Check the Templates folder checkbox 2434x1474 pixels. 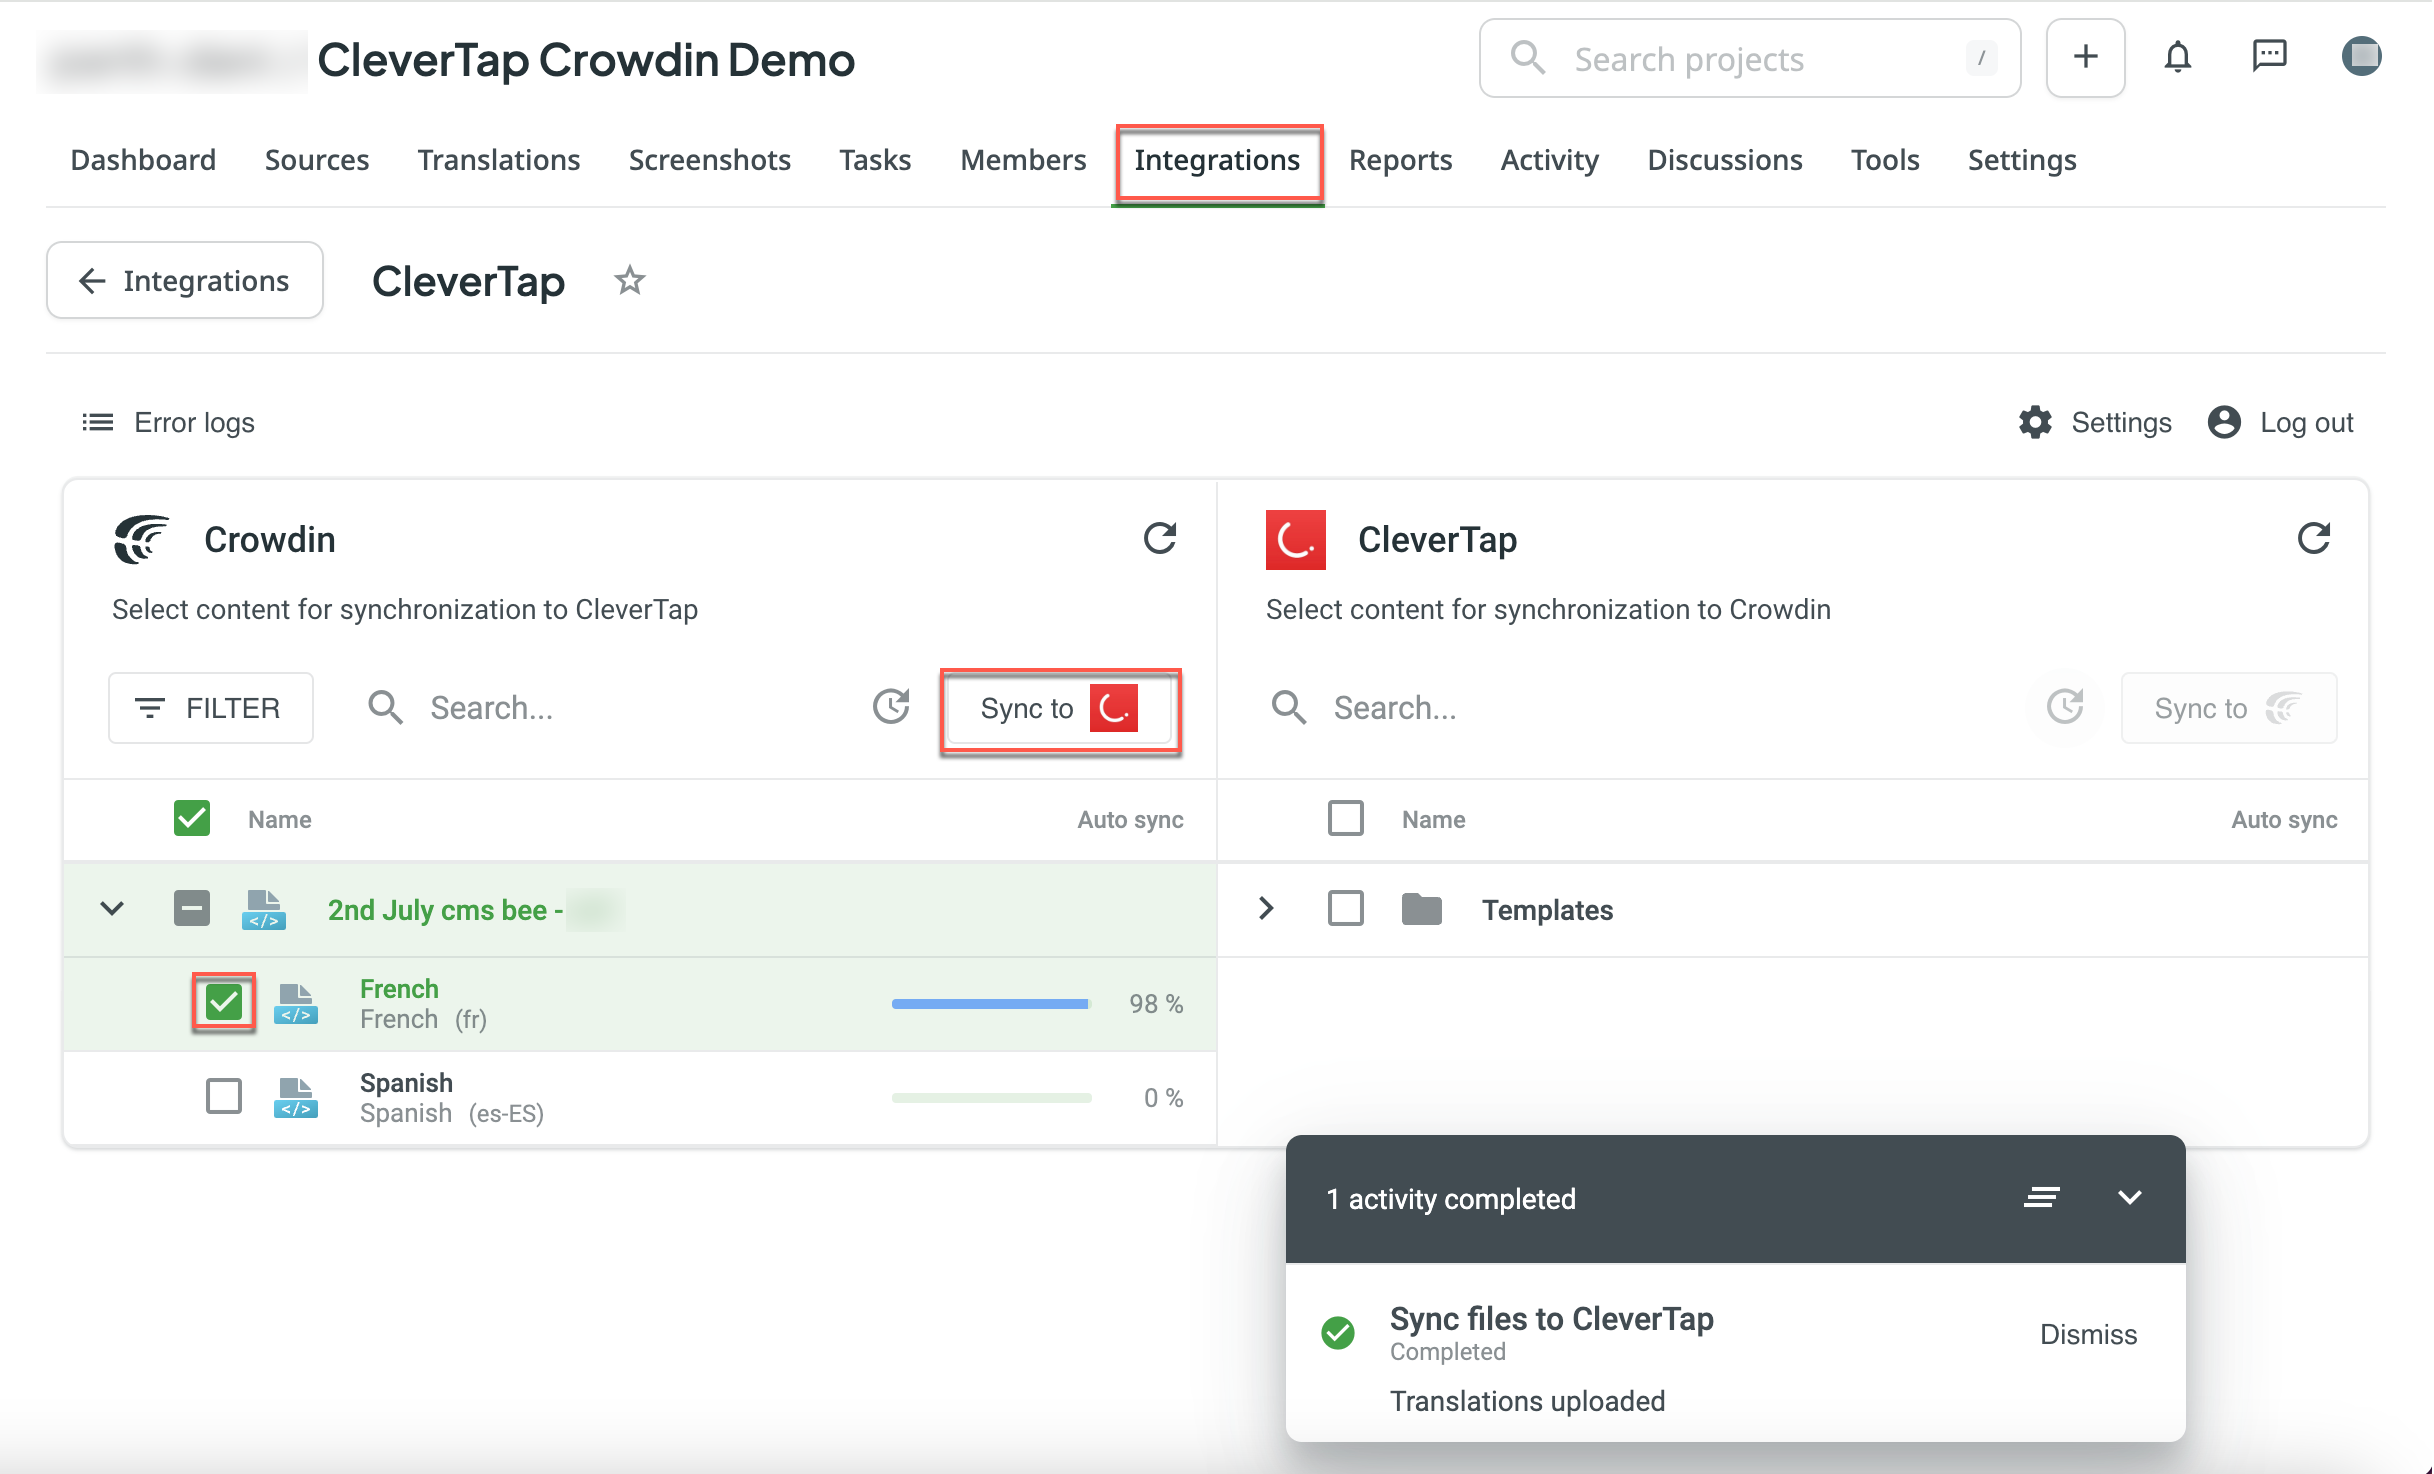(1346, 909)
